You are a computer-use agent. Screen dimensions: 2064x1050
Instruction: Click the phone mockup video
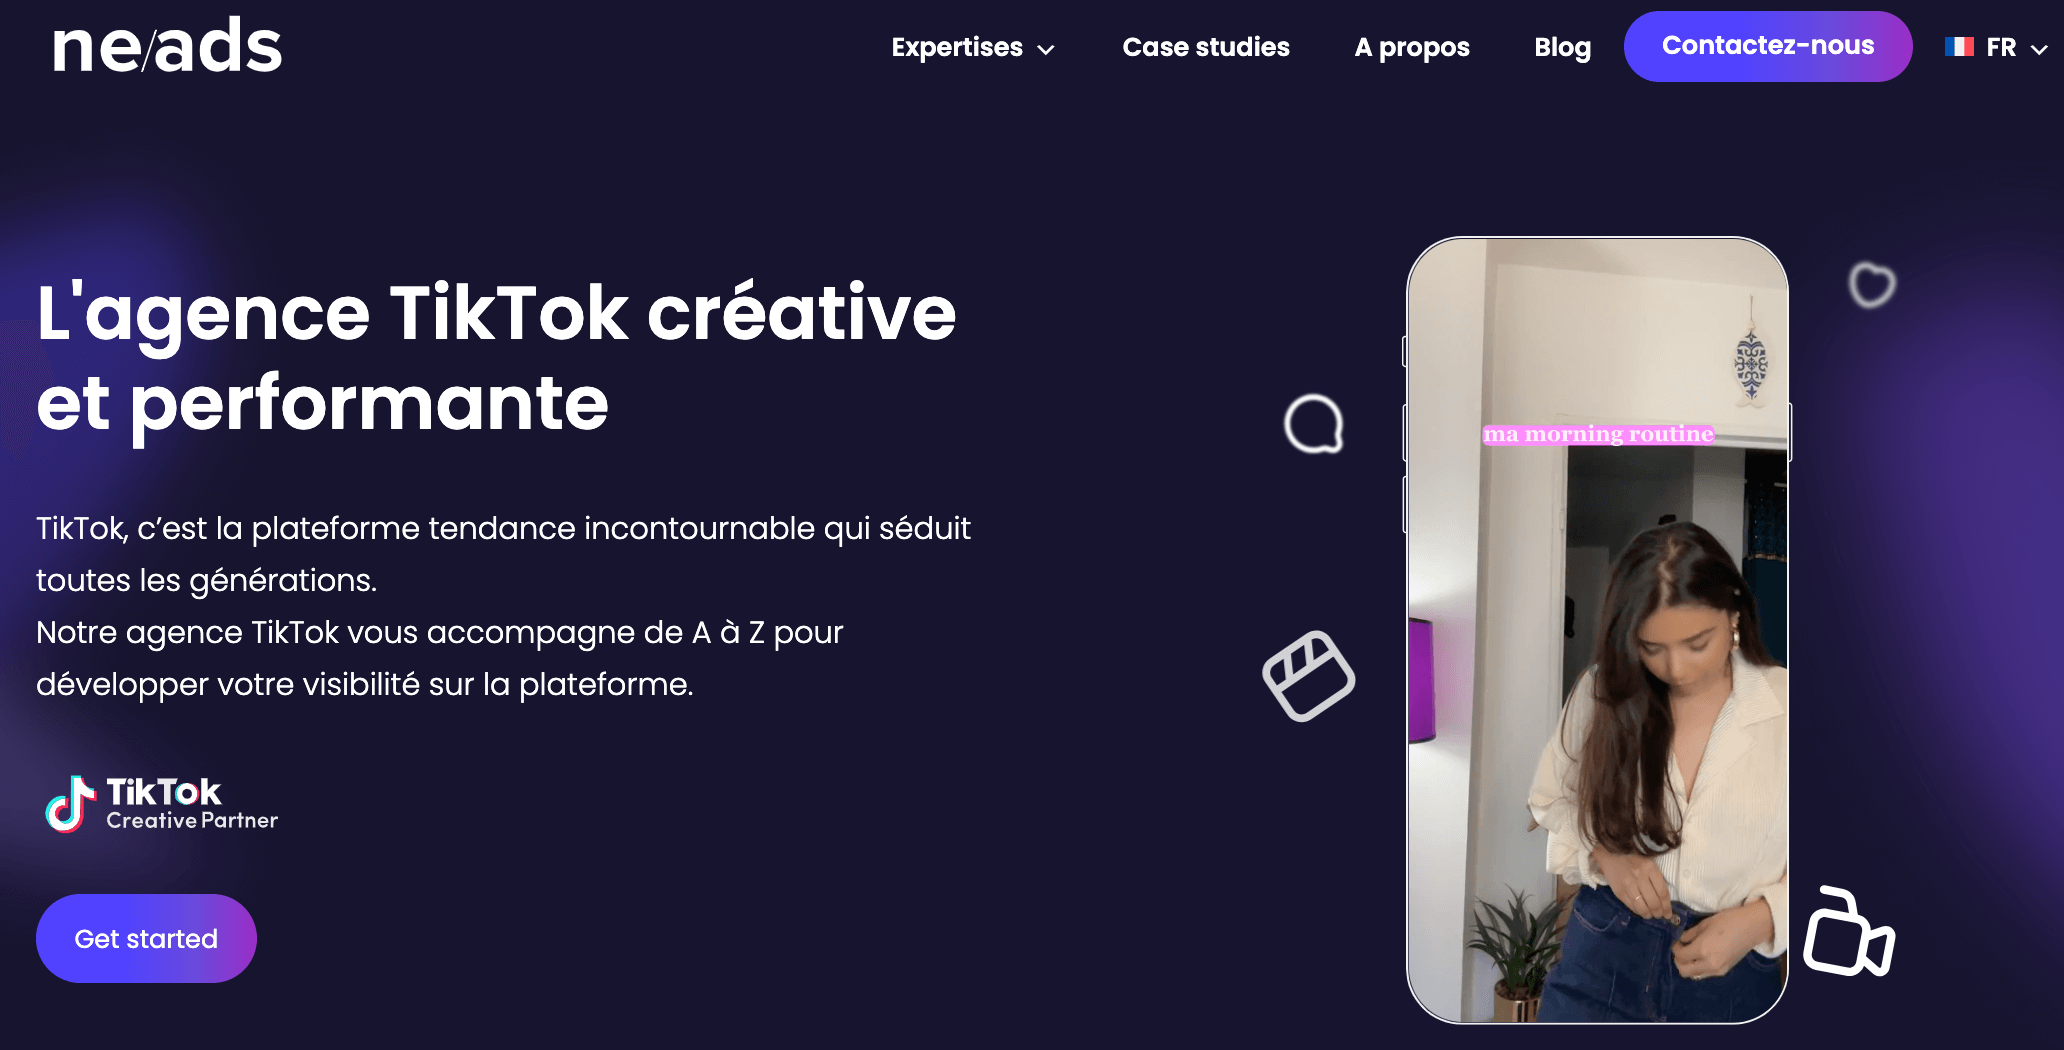click(1597, 630)
